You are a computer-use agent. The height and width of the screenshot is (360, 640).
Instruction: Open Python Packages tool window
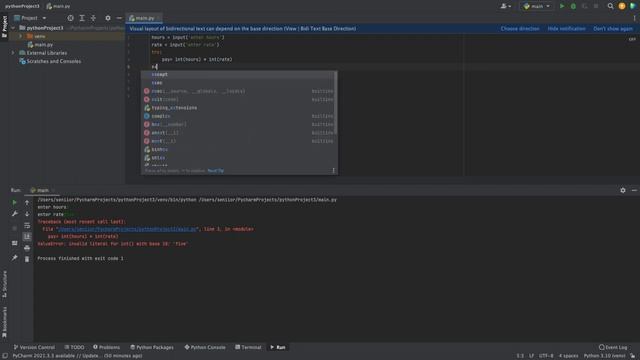point(152,347)
